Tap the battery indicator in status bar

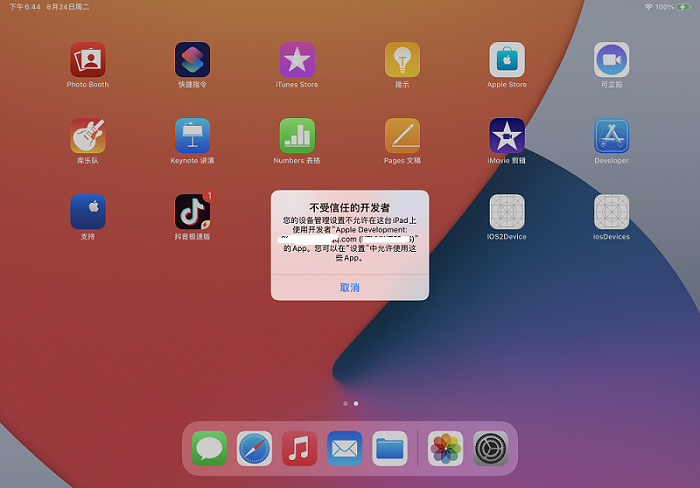(683, 7)
